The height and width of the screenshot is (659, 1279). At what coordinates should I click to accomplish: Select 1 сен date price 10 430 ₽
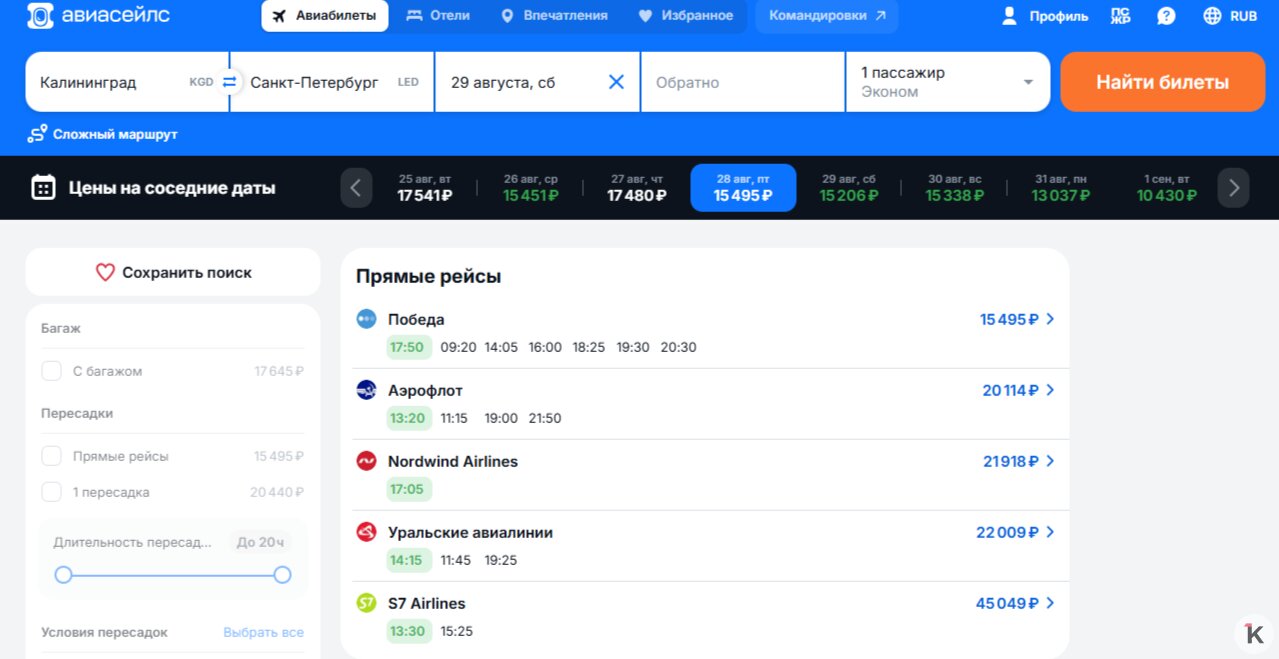(1167, 188)
